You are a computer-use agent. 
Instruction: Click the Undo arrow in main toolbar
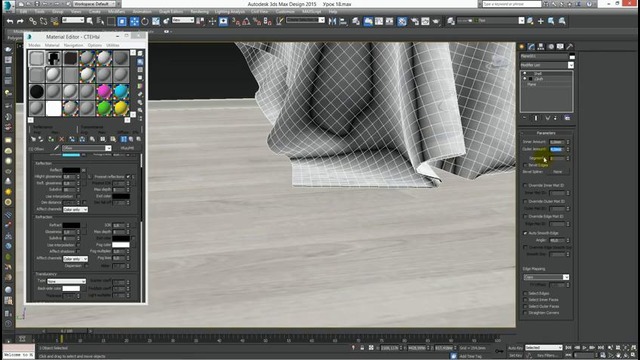coord(10,21)
